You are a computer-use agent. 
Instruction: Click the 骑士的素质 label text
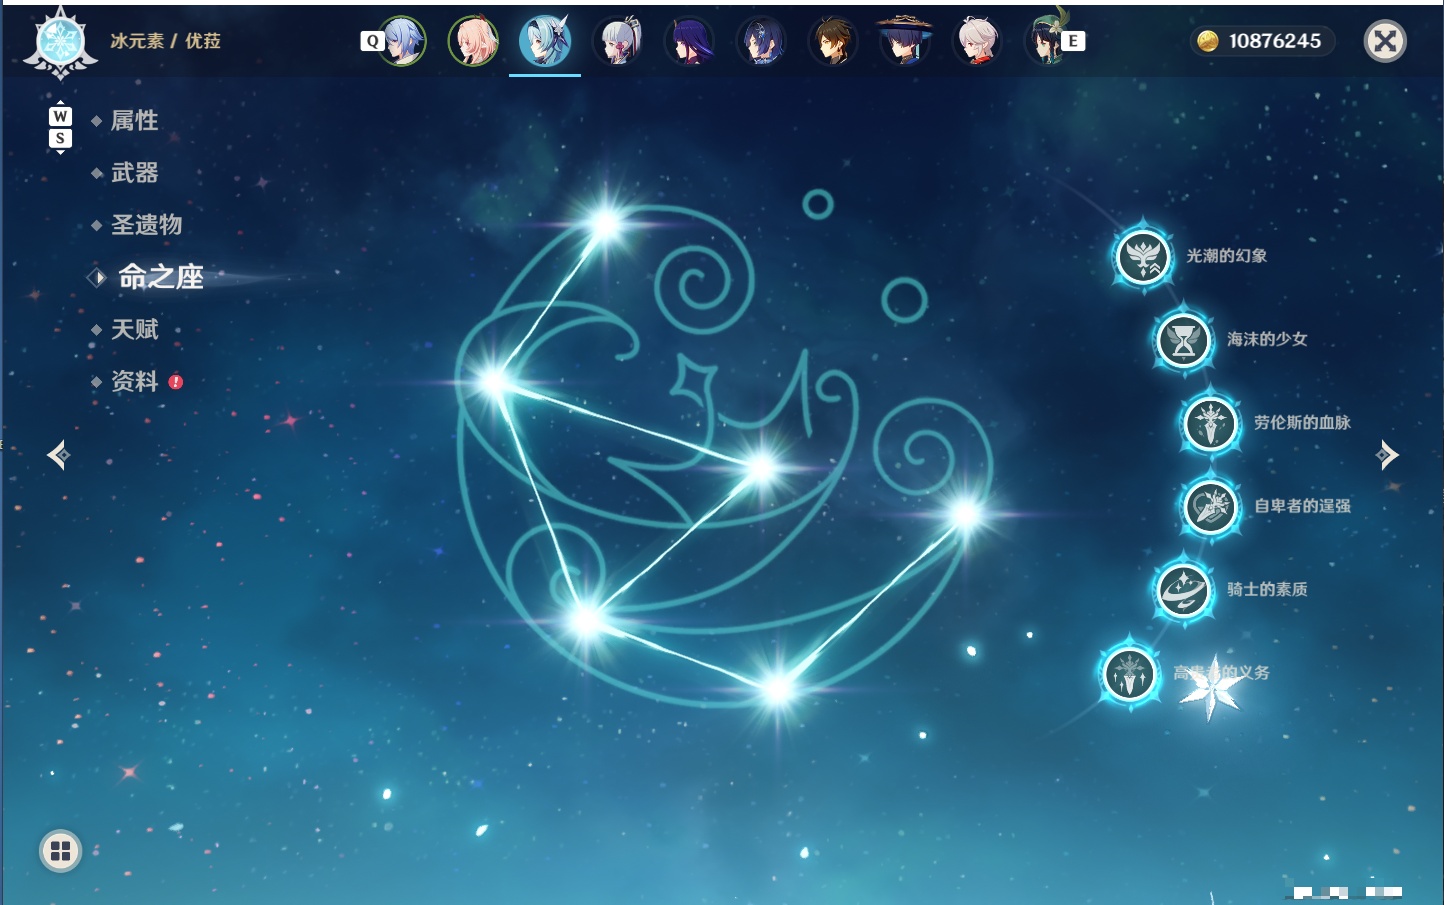click(1267, 590)
